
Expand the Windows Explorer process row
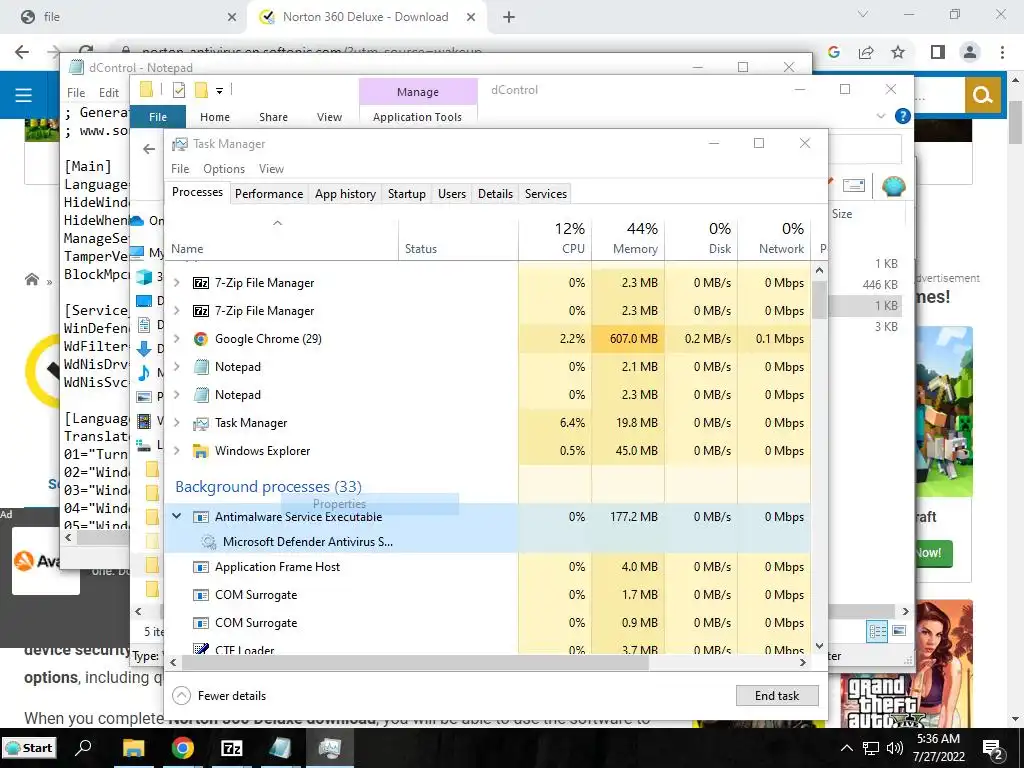(176, 451)
